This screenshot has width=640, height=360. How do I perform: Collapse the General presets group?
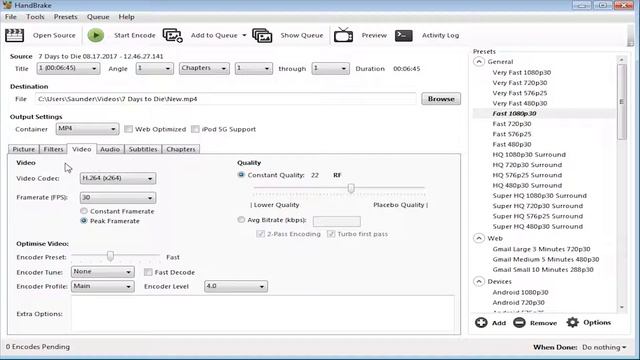[479, 62]
